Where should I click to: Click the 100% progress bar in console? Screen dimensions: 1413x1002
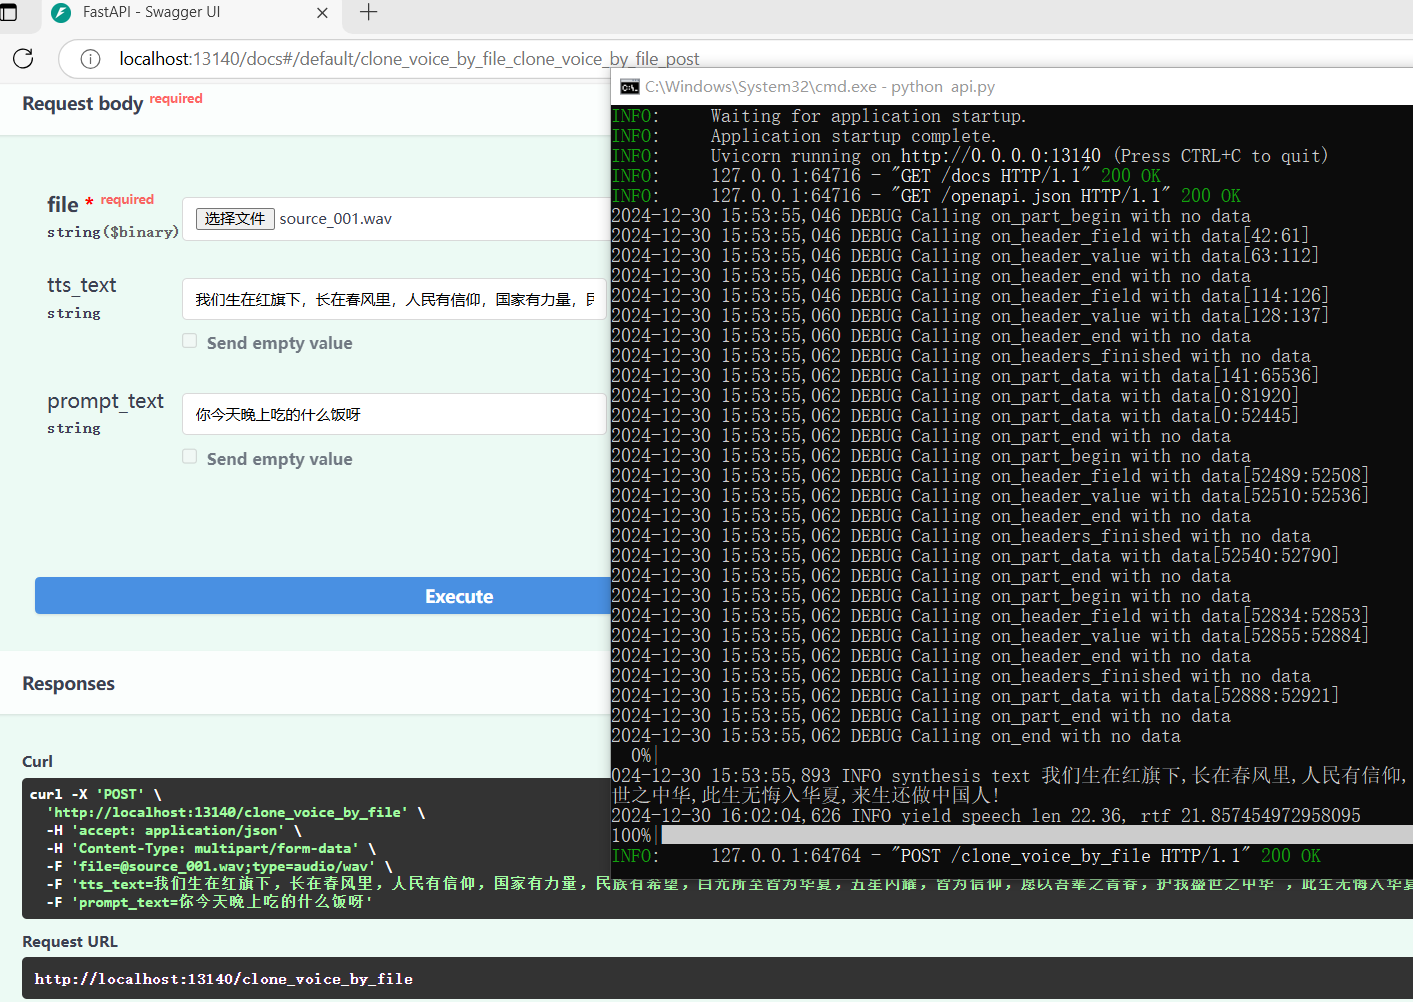(1037, 835)
